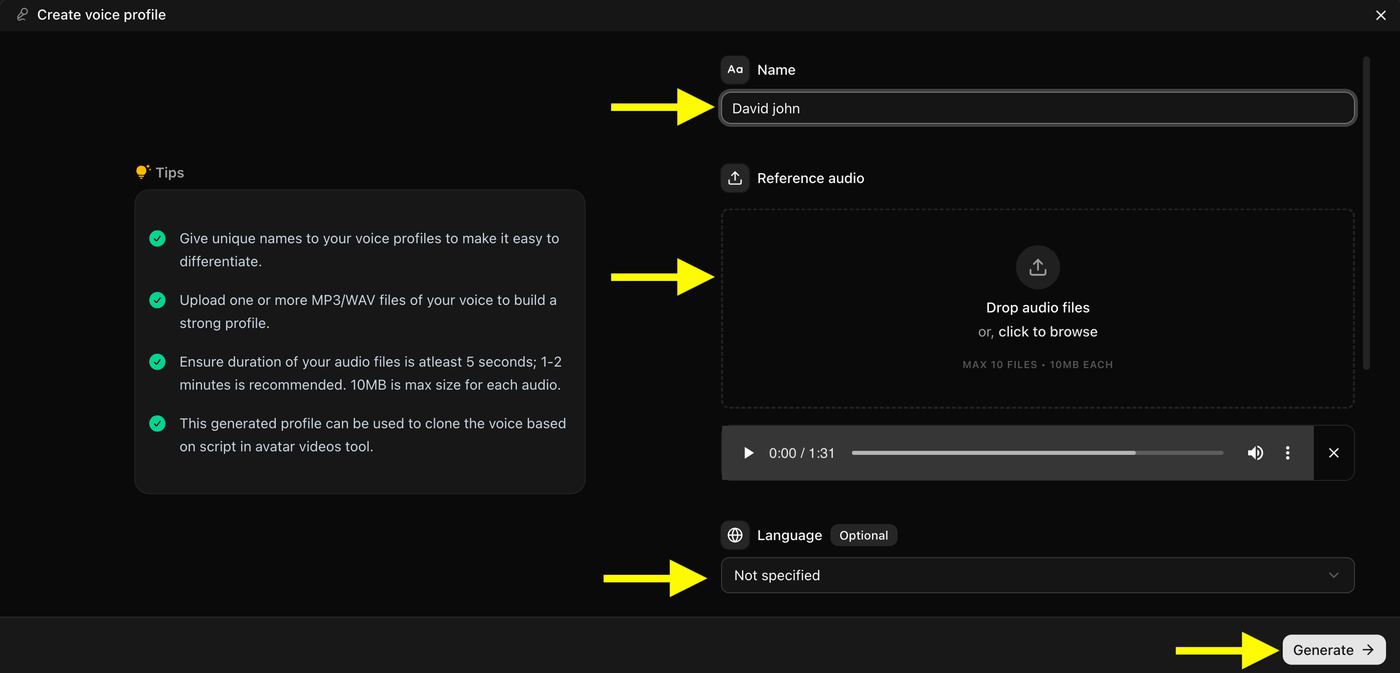Play the uploaded reference audio

point(748,453)
